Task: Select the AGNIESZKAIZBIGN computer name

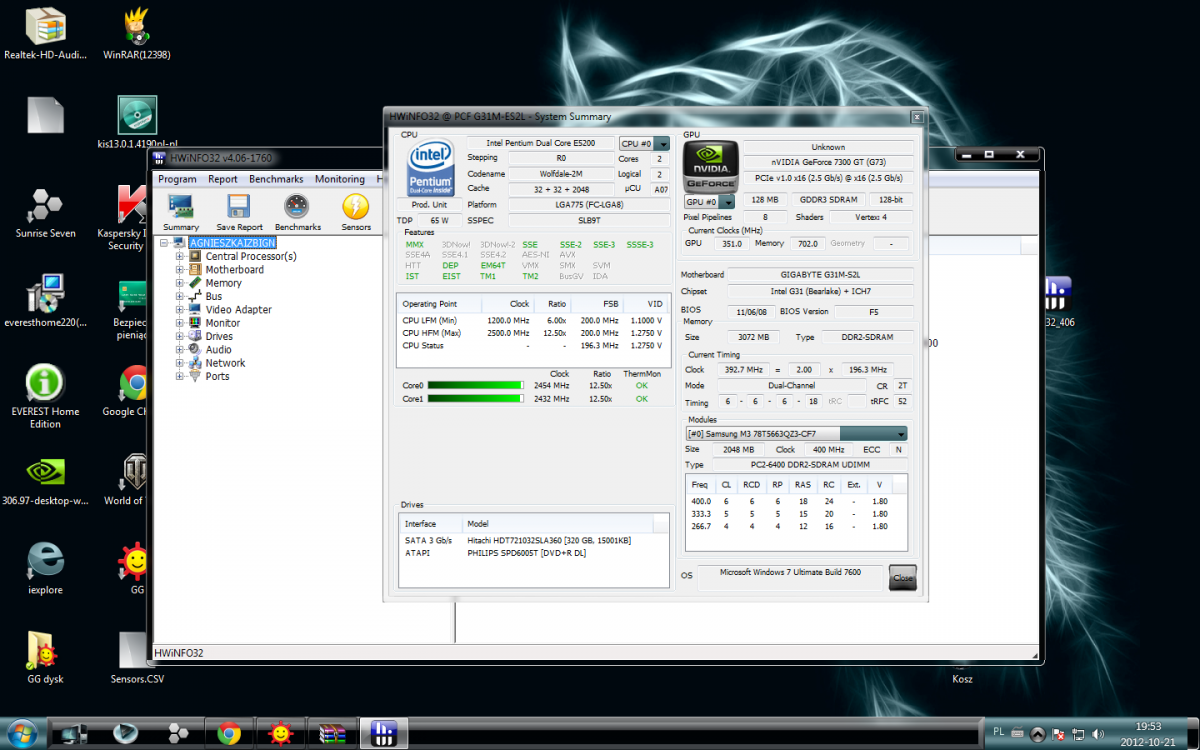Action: pyautogui.click(x=232, y=243)
